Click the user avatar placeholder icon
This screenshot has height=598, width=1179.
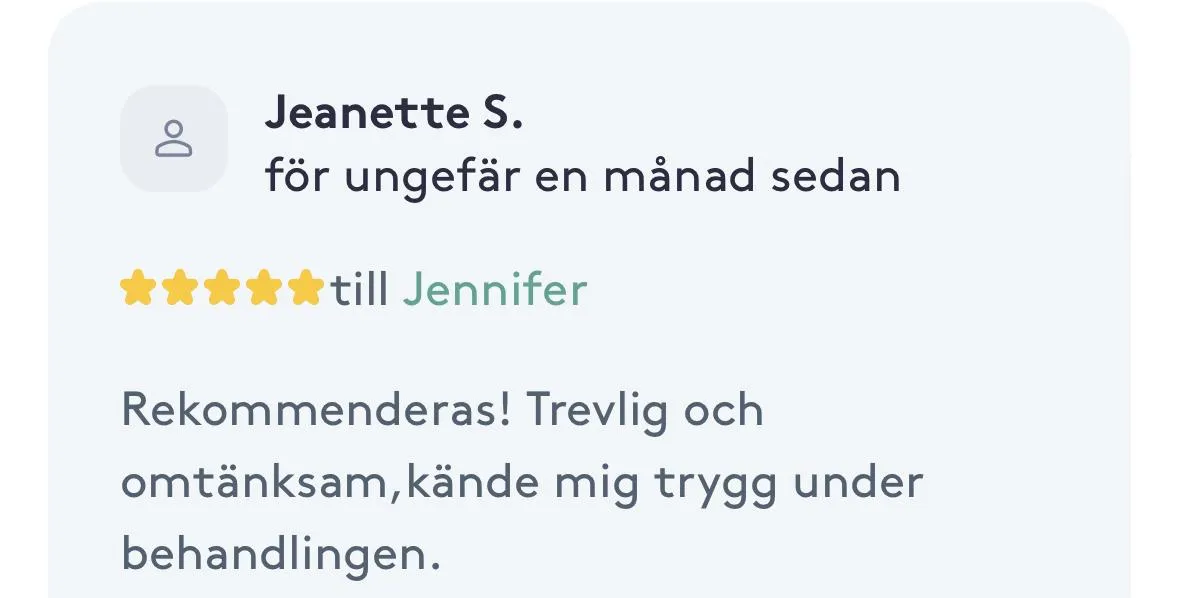174,138
